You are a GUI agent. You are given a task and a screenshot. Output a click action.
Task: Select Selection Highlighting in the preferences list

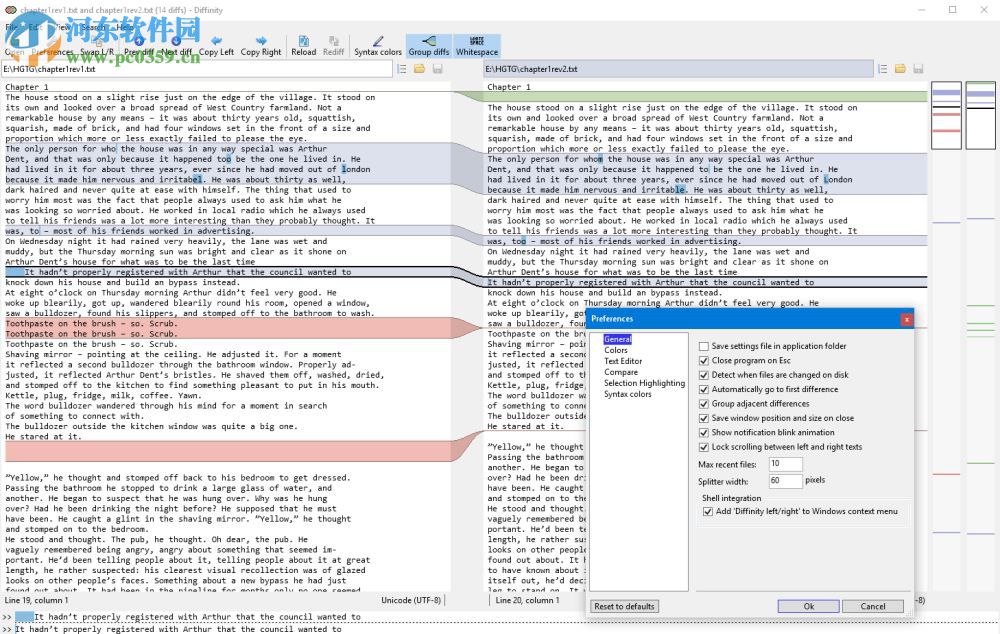pos(644,383)
